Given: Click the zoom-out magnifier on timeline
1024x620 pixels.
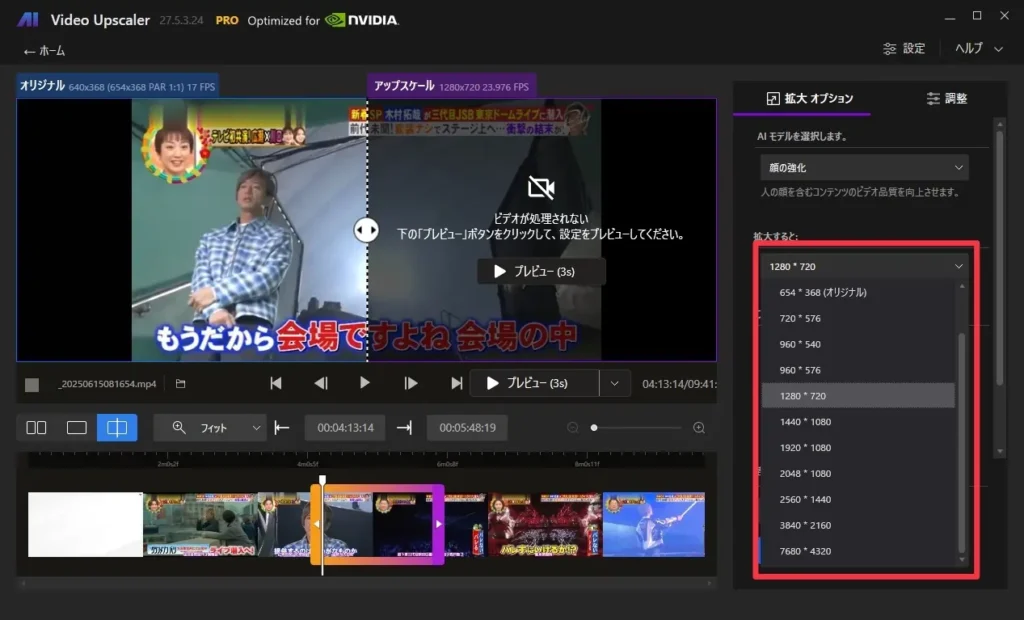Looking at the screenshot, I should (x=573, y=428).
